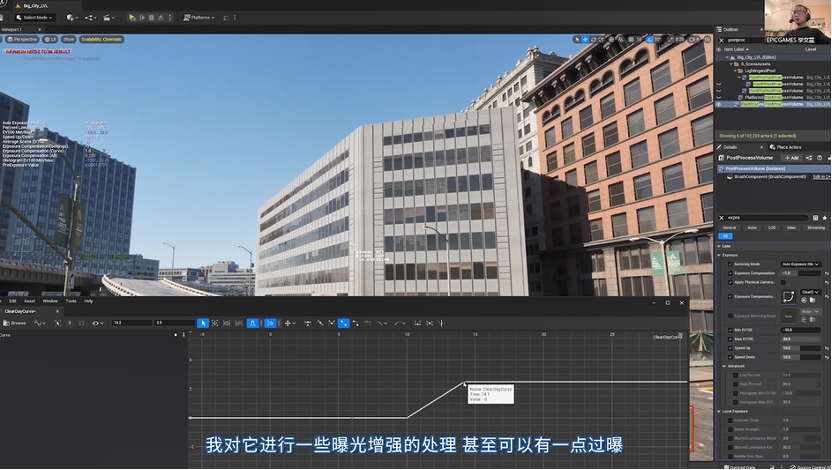
Task: Toggle the Speed Up override checkbox
Action: pos(730,348)
